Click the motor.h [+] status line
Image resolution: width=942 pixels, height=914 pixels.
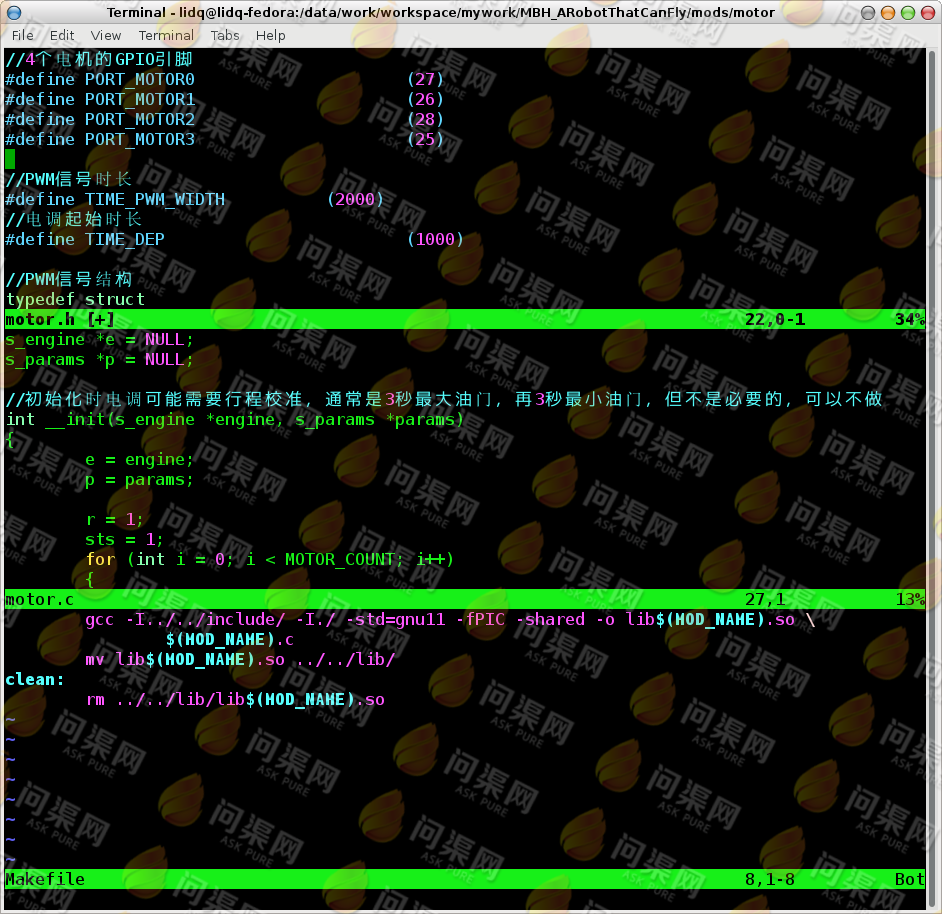point(464,319)
